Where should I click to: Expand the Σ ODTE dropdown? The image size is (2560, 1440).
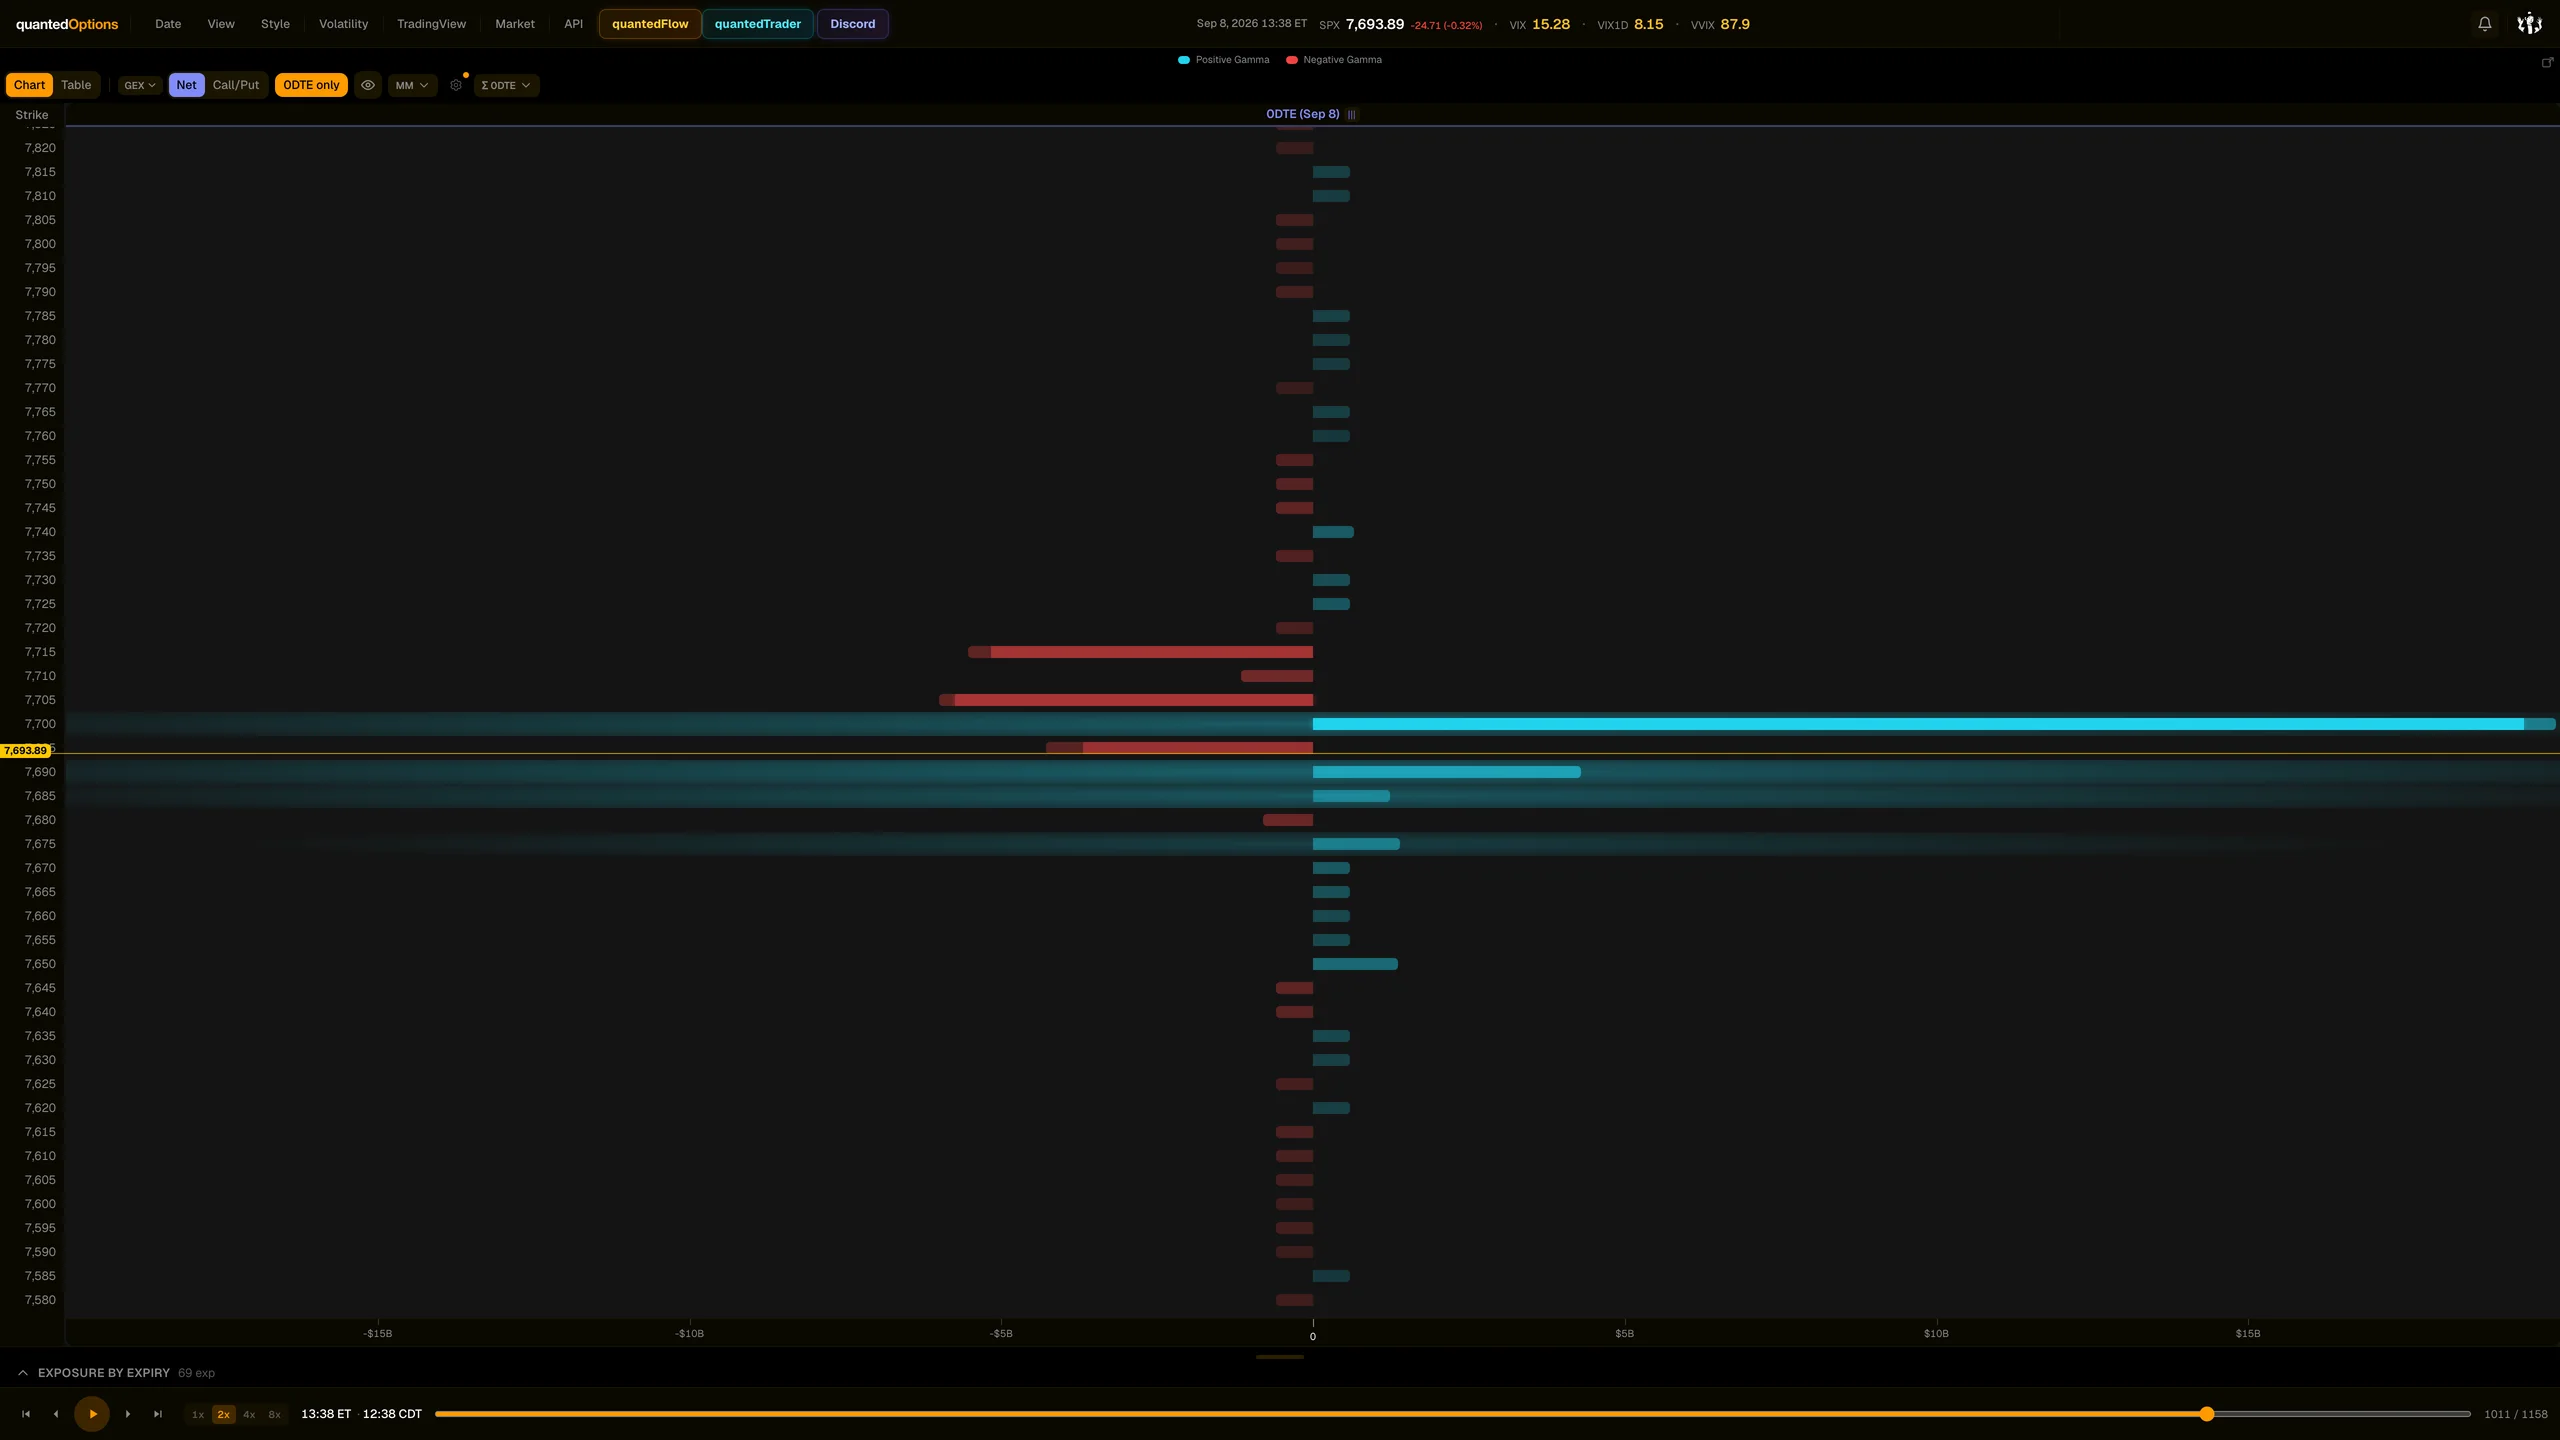point(506,85)
